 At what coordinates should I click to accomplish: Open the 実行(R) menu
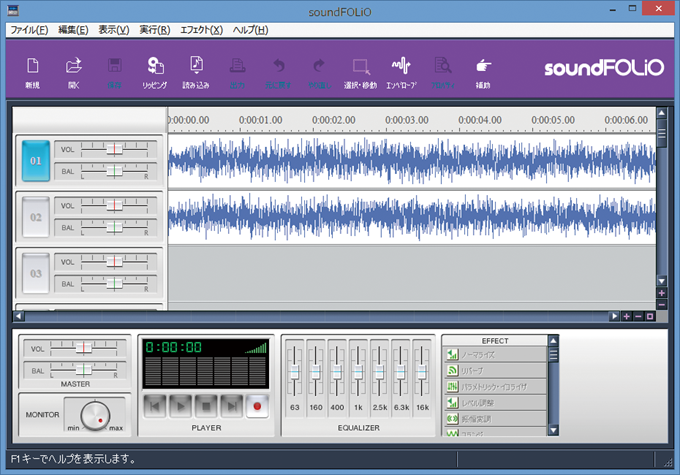pos(154,30)
